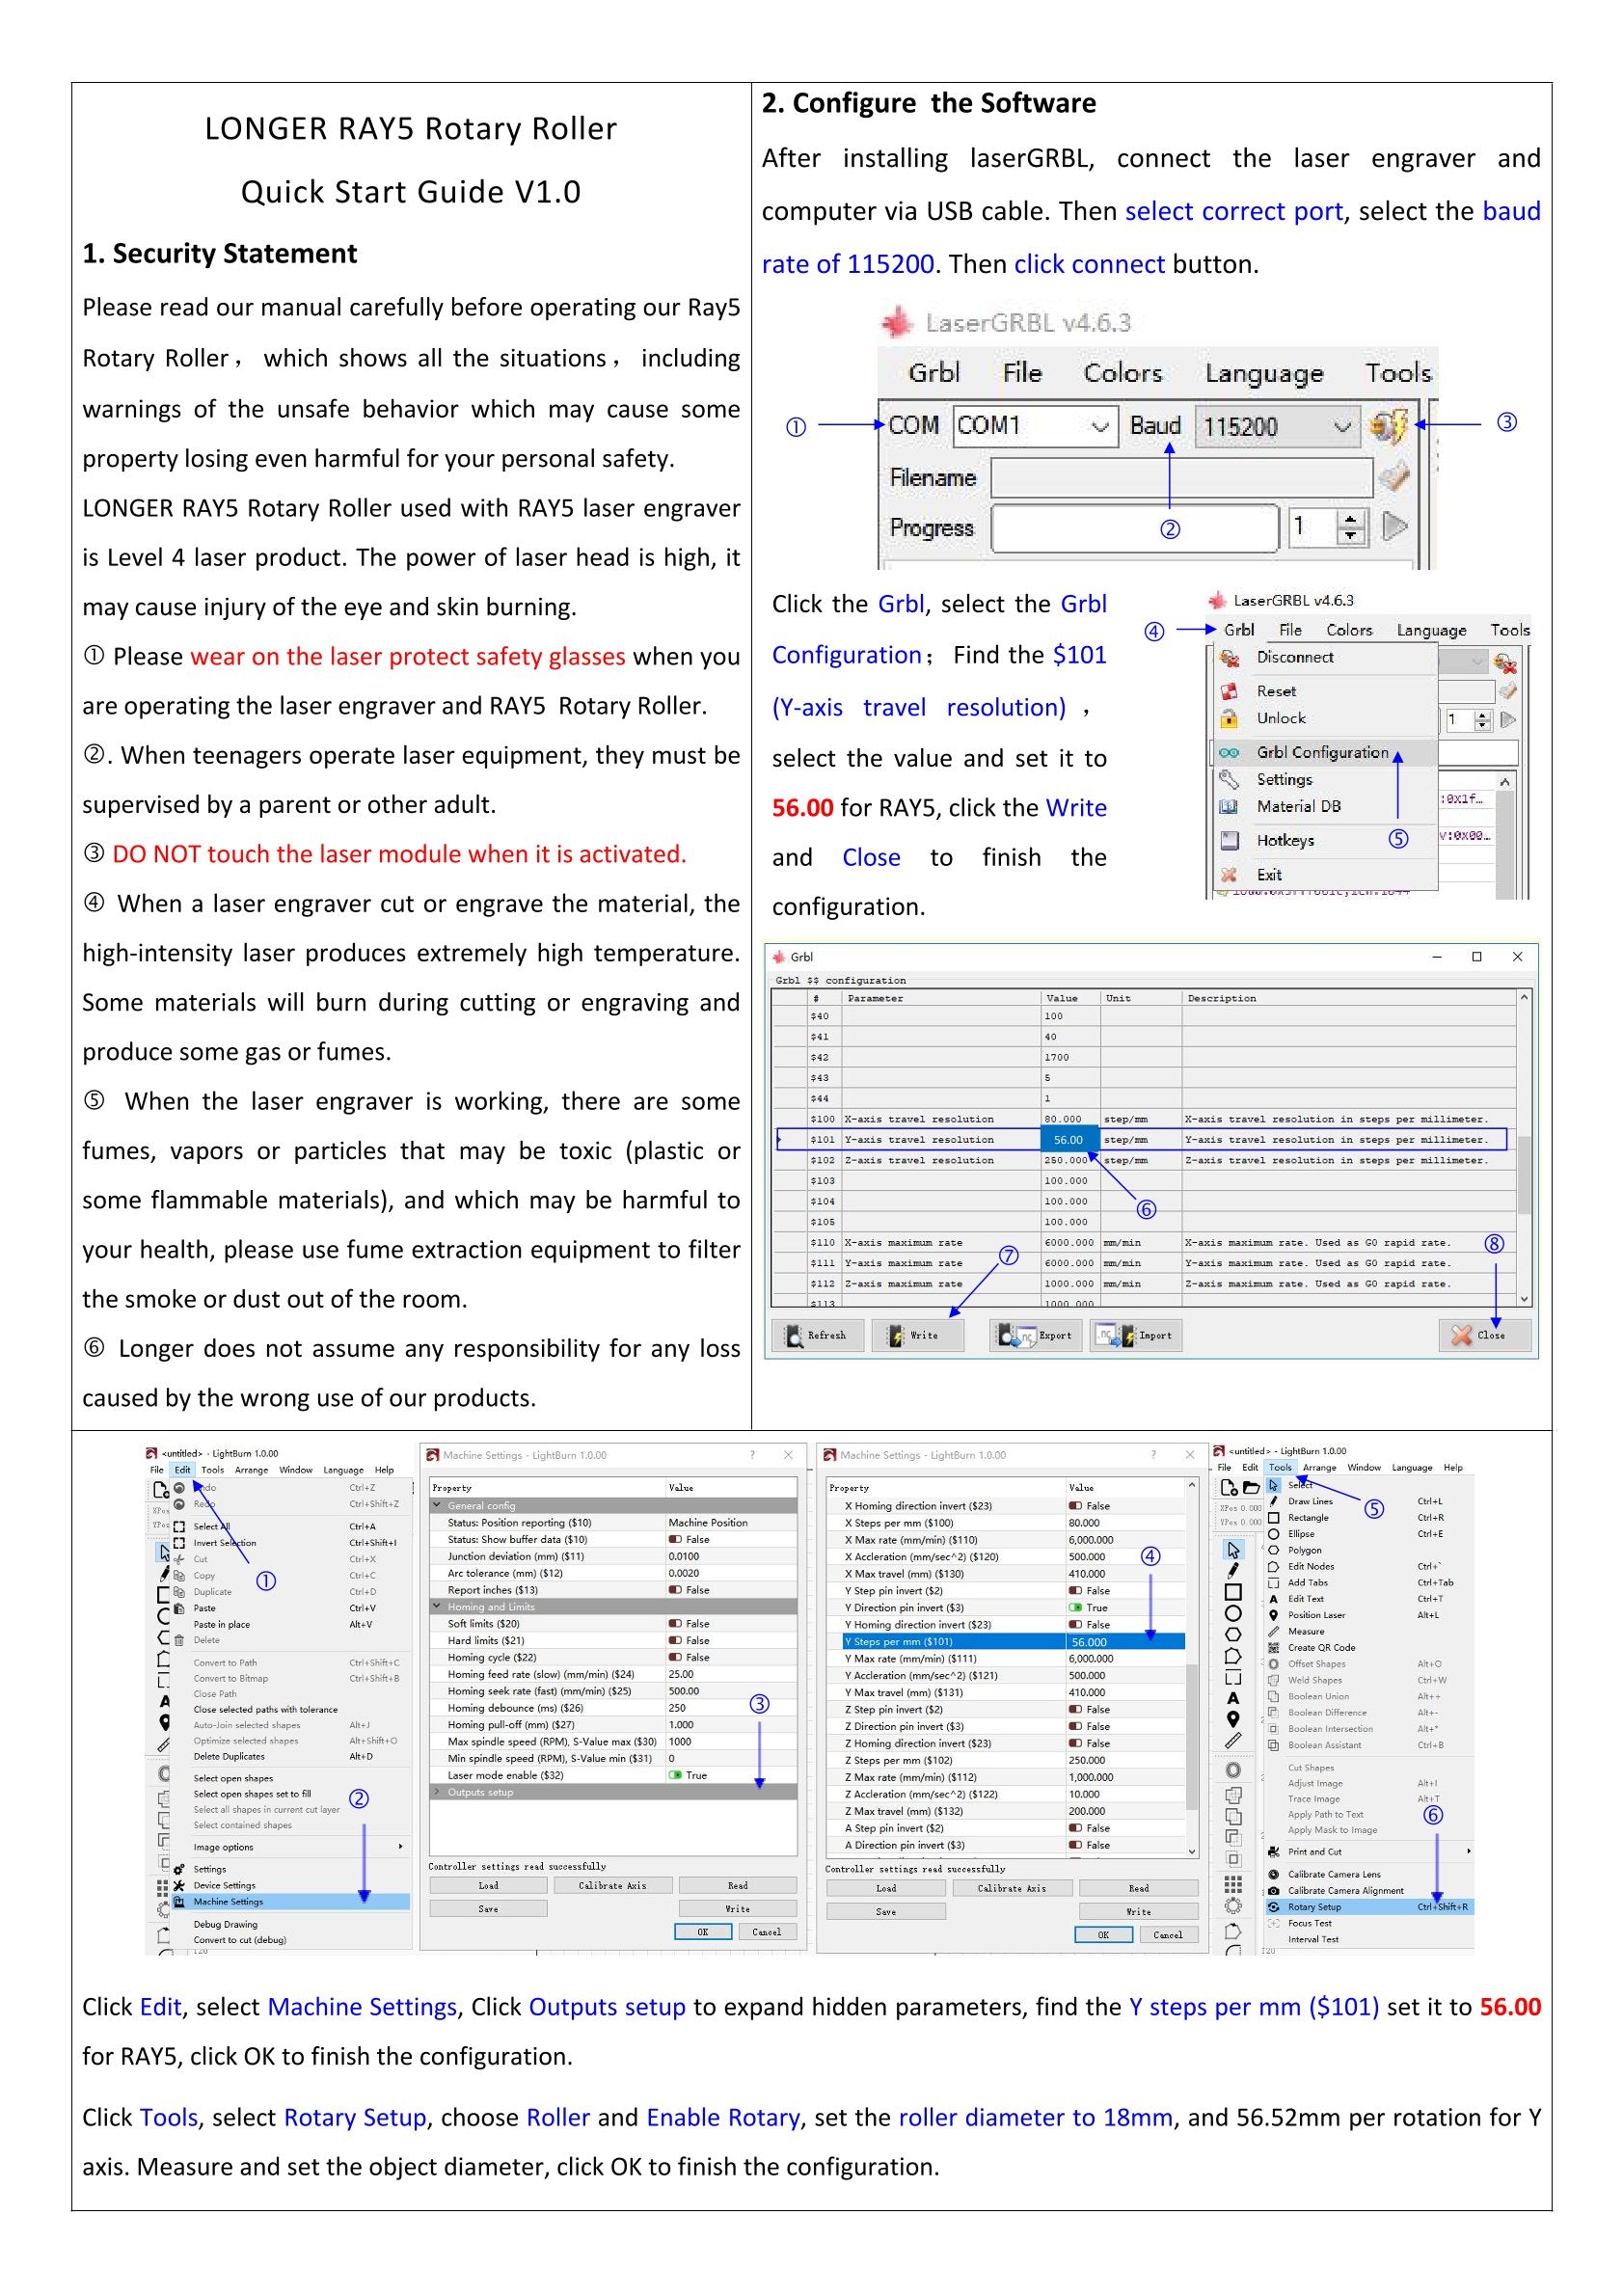The width and height of the screenshot is (1623, 2296).
Task: Click Calibrate Axis in the dialog showing General config
Action: (x=612, y=1885)
